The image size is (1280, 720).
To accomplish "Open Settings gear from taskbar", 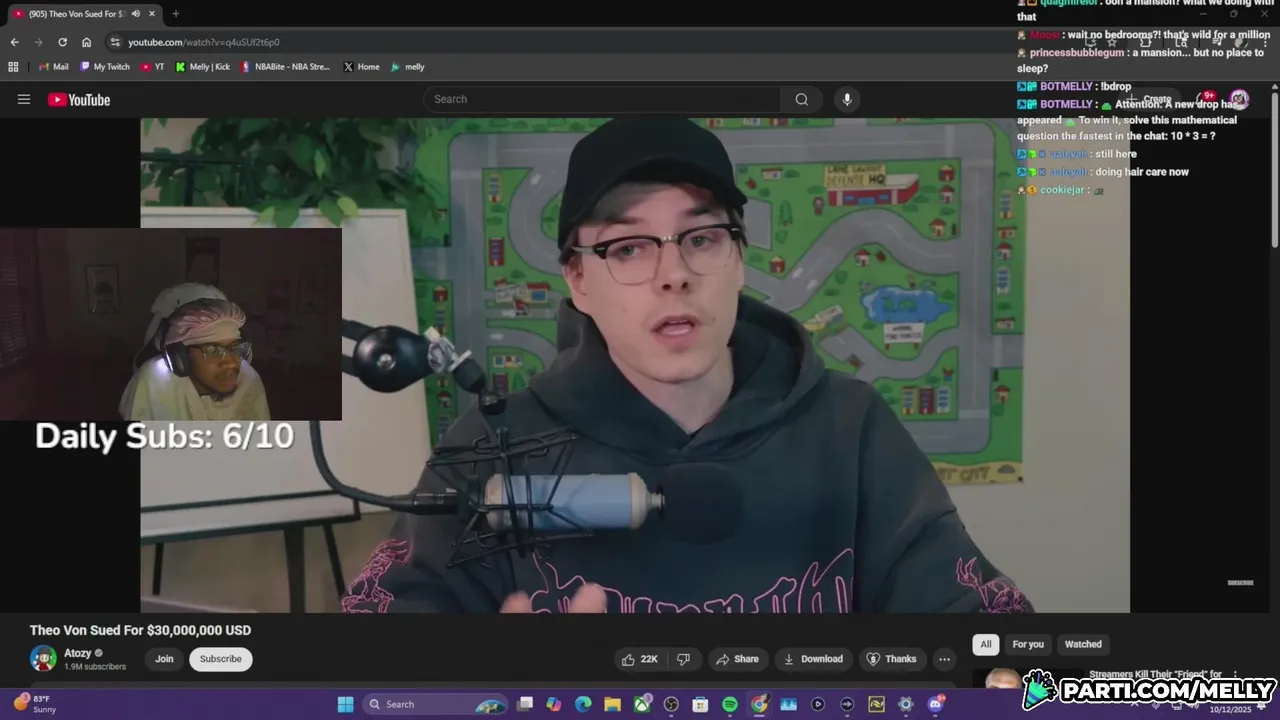I will click(906, 704).
